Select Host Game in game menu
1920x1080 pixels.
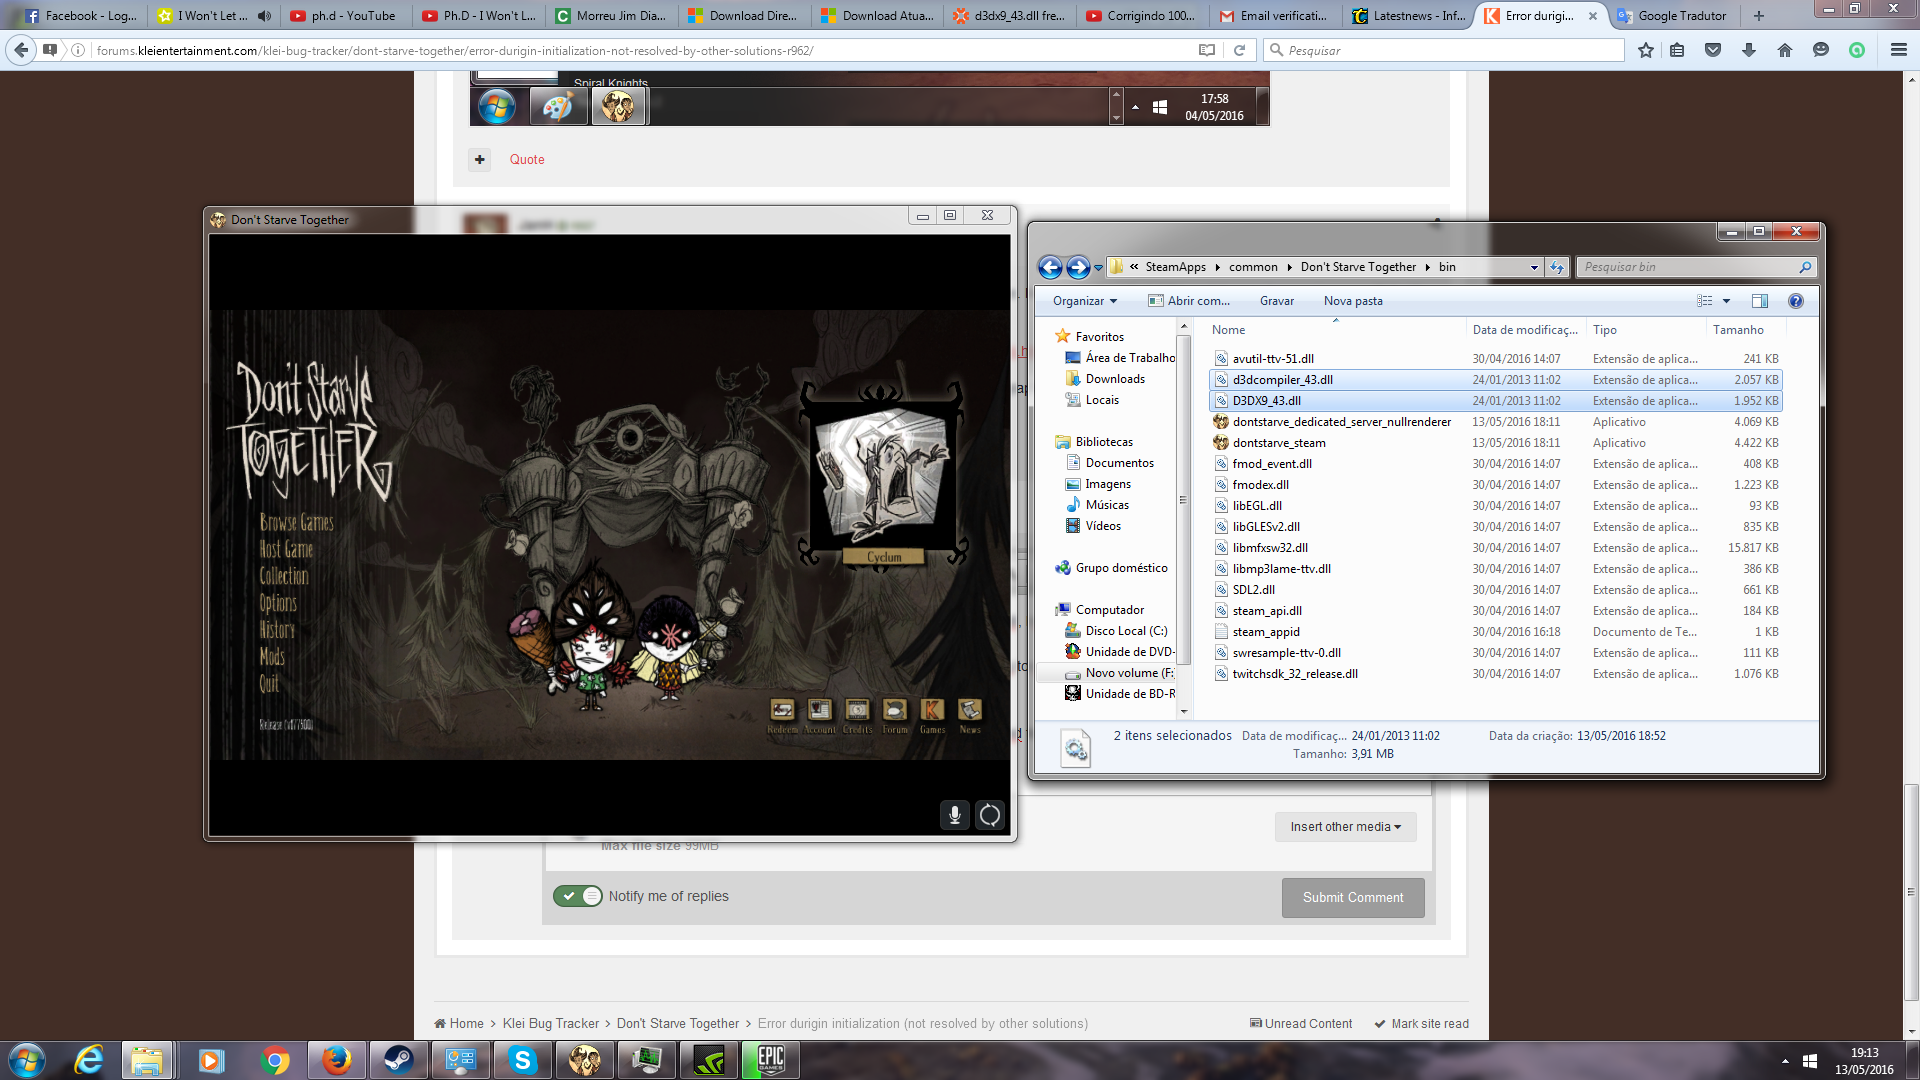pos(286,549)
